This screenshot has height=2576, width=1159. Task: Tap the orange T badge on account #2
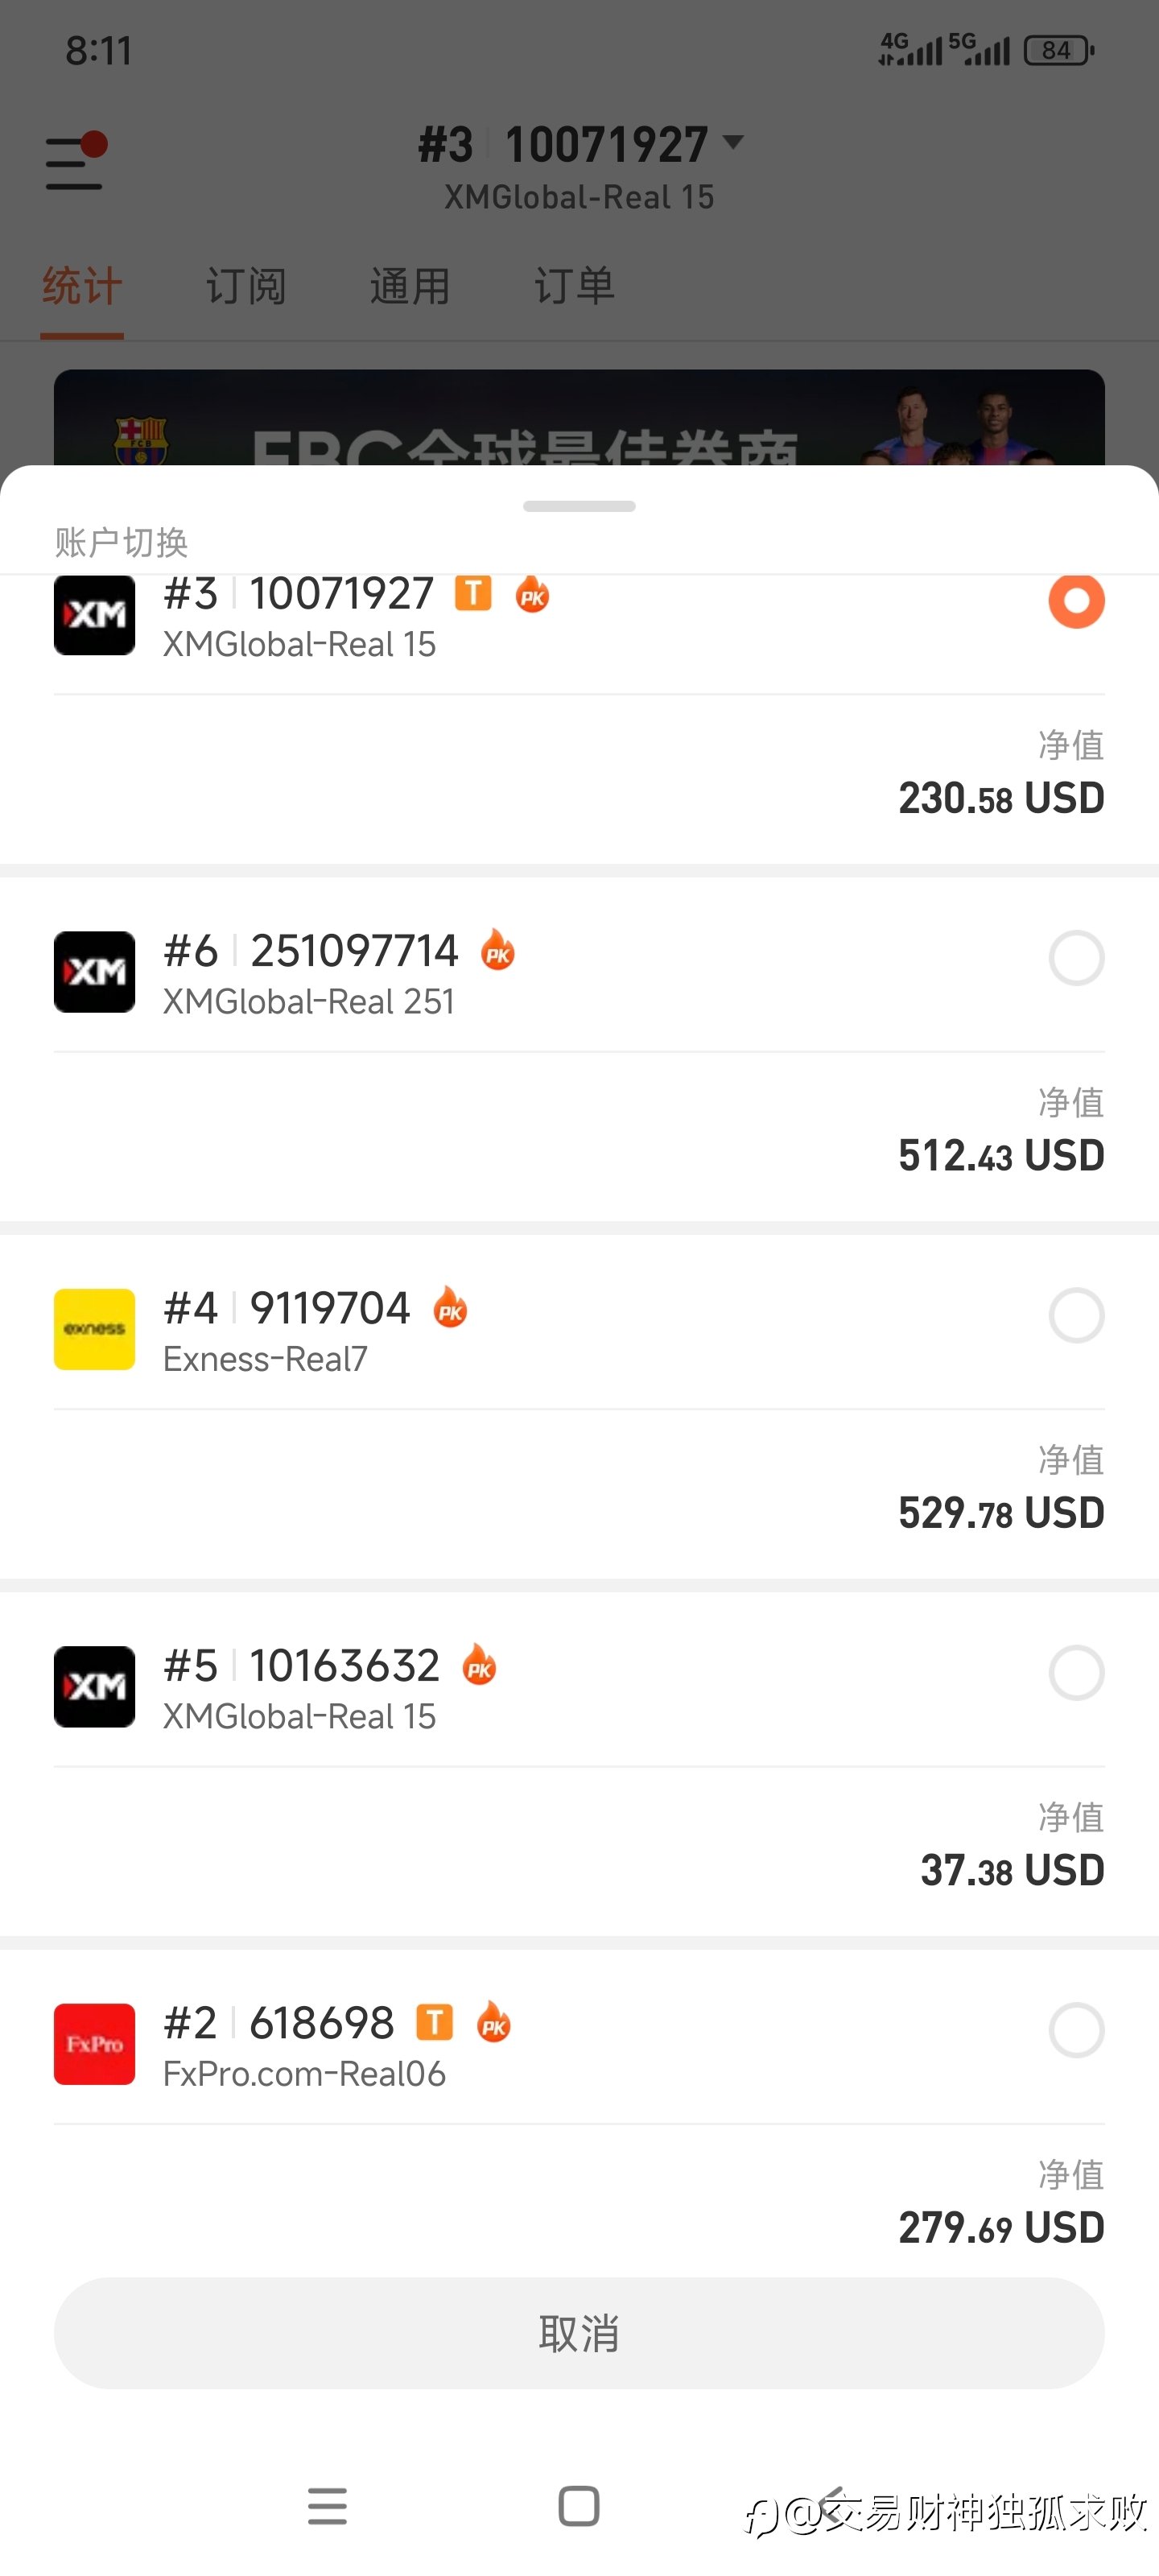click(x=434, y=2022)
